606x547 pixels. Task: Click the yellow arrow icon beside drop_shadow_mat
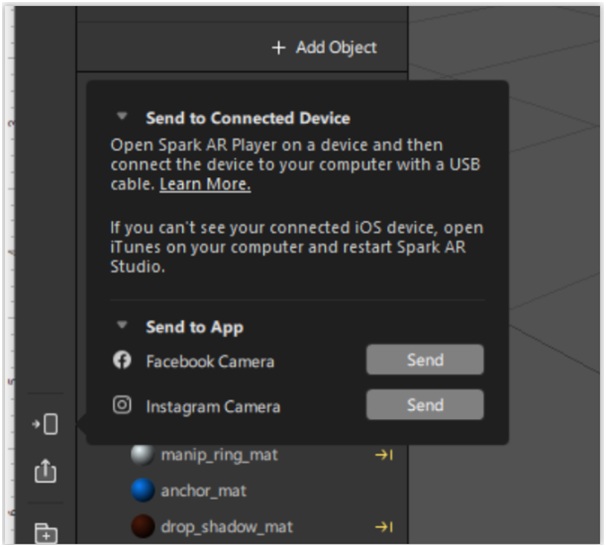click(384, 527)
